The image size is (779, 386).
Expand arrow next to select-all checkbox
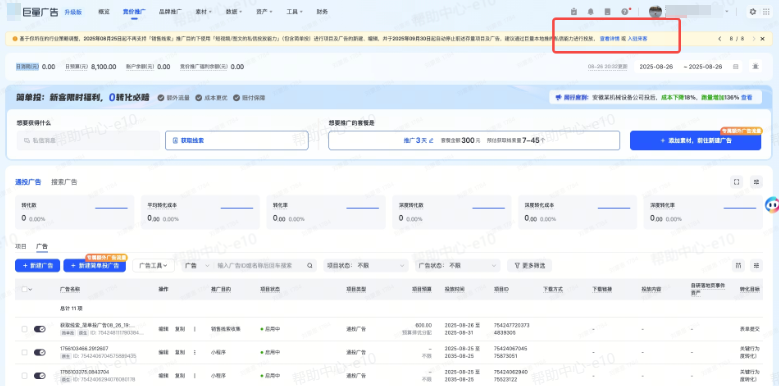pyautogui.click(x=31, y=289)
